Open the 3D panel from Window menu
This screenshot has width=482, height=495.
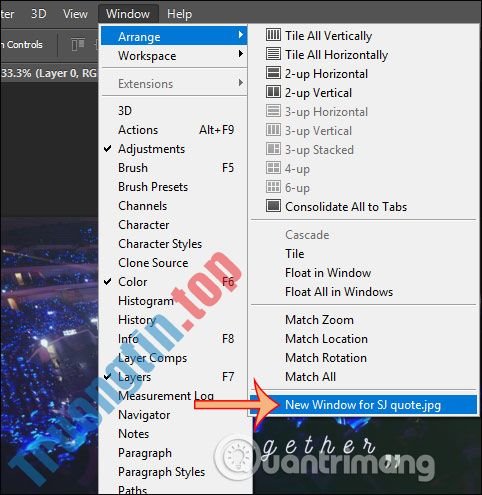pyautogui.click(x=125, y=111)
